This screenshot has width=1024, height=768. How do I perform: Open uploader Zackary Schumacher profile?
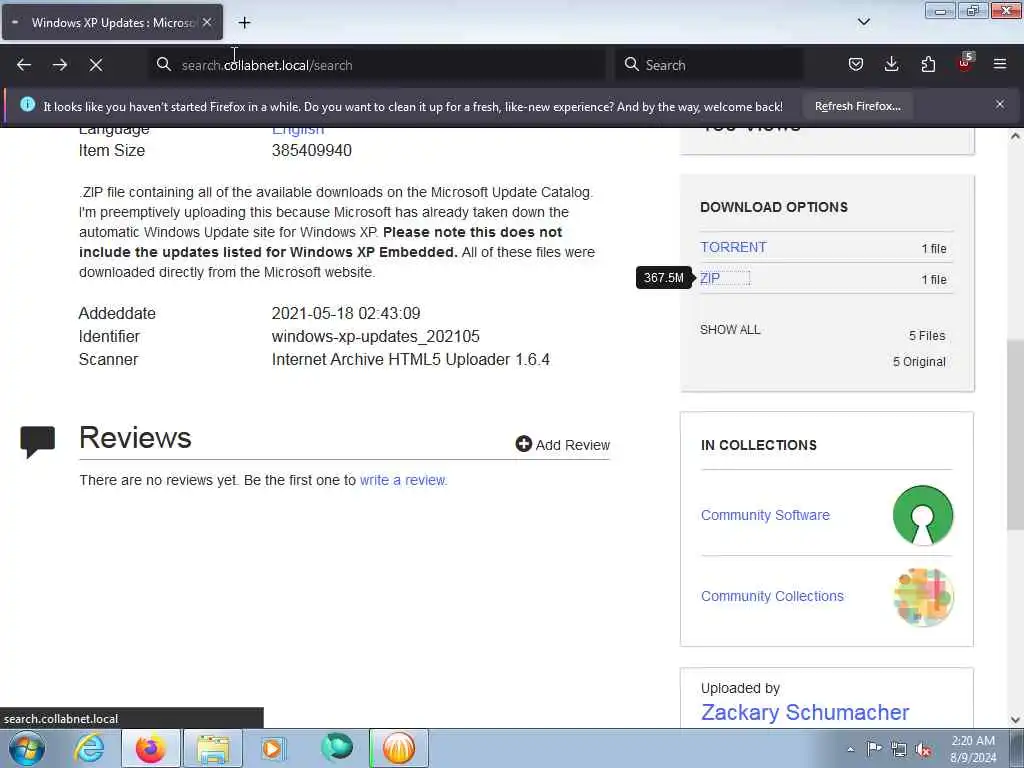pyautogui.click(x=805, y=712)
